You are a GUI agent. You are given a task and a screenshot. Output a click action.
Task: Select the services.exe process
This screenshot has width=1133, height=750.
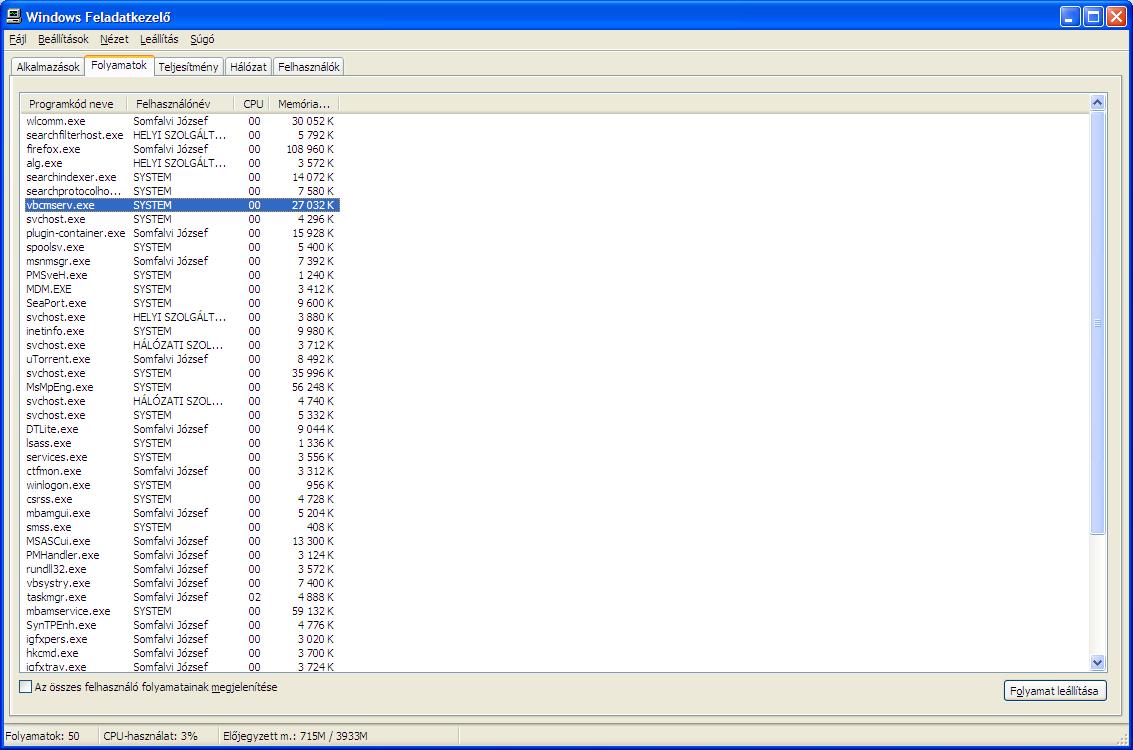pyautogui.click(x=181, y=457)
